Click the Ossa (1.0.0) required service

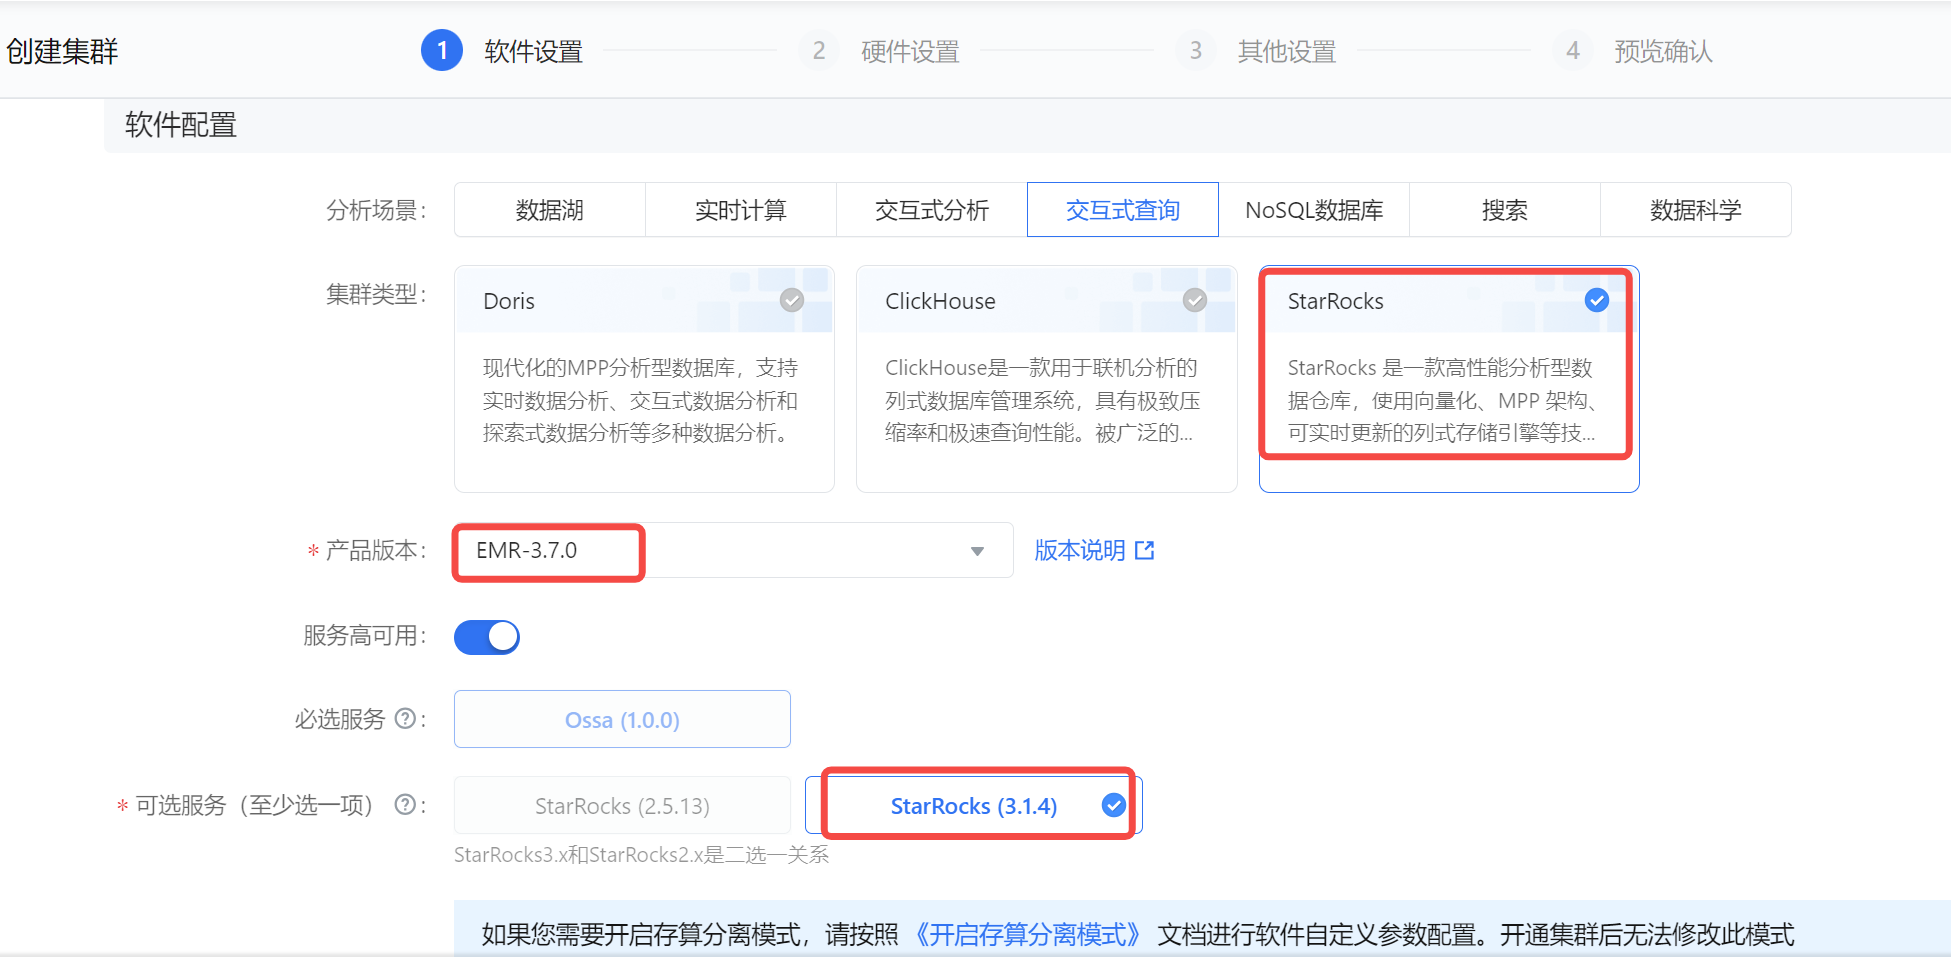tap(622, 719)
